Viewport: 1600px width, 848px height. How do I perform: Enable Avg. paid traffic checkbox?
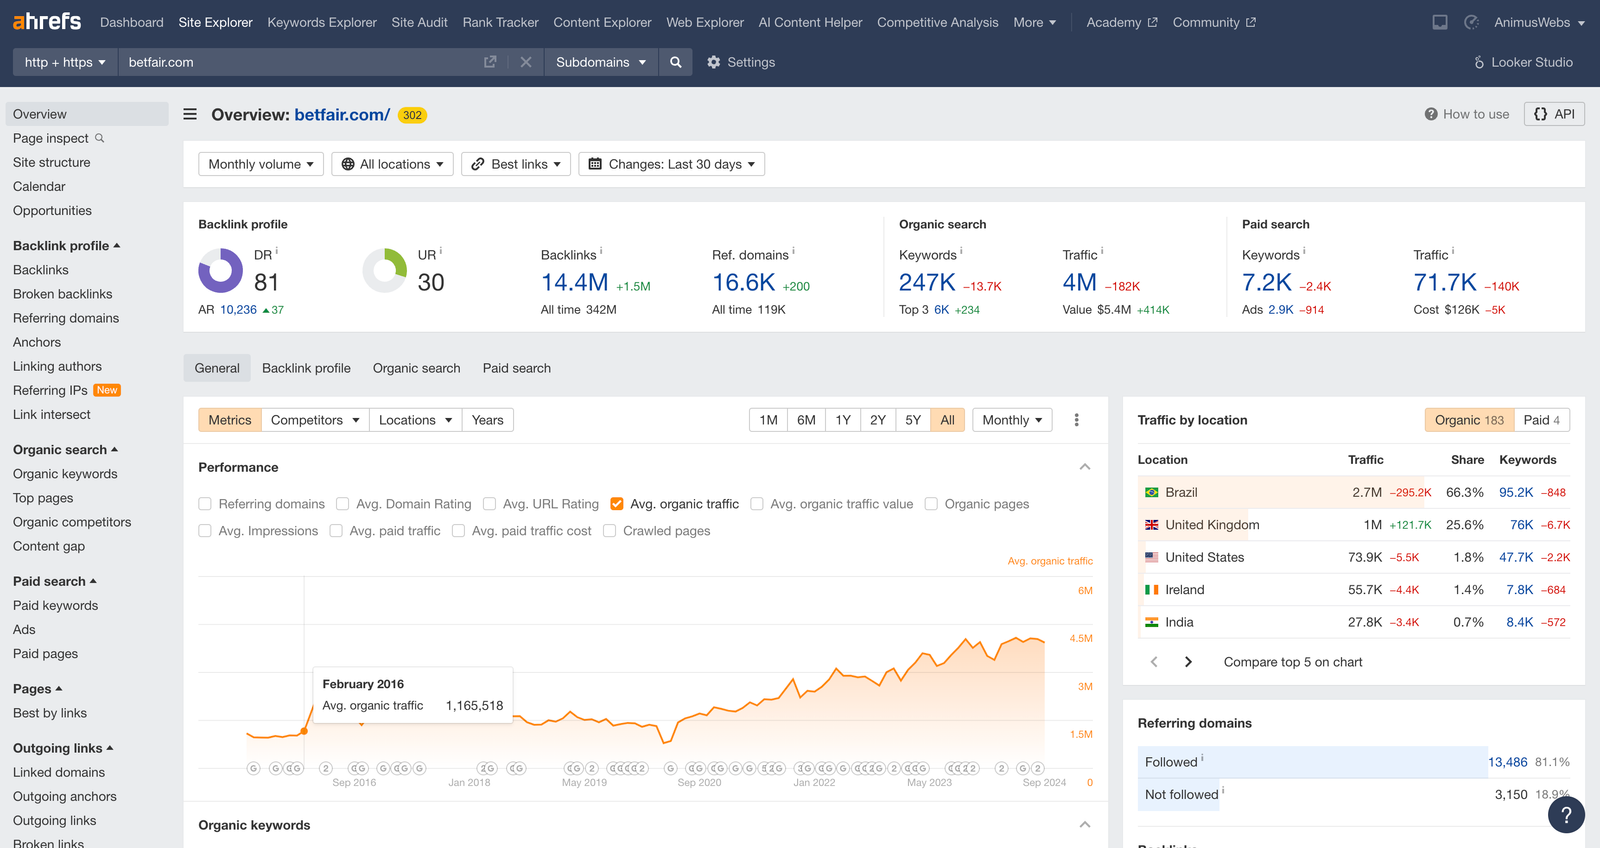click(336, 531)
